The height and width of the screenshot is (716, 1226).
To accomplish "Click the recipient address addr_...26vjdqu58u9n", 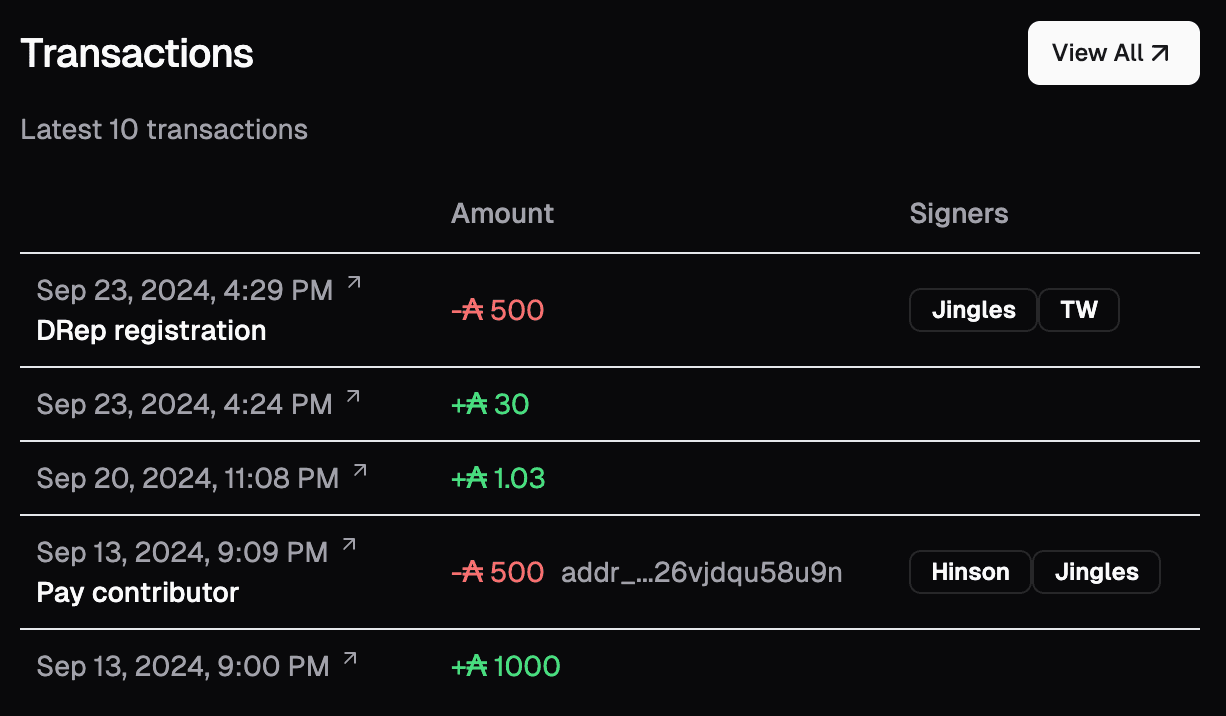I will [701, 572].
